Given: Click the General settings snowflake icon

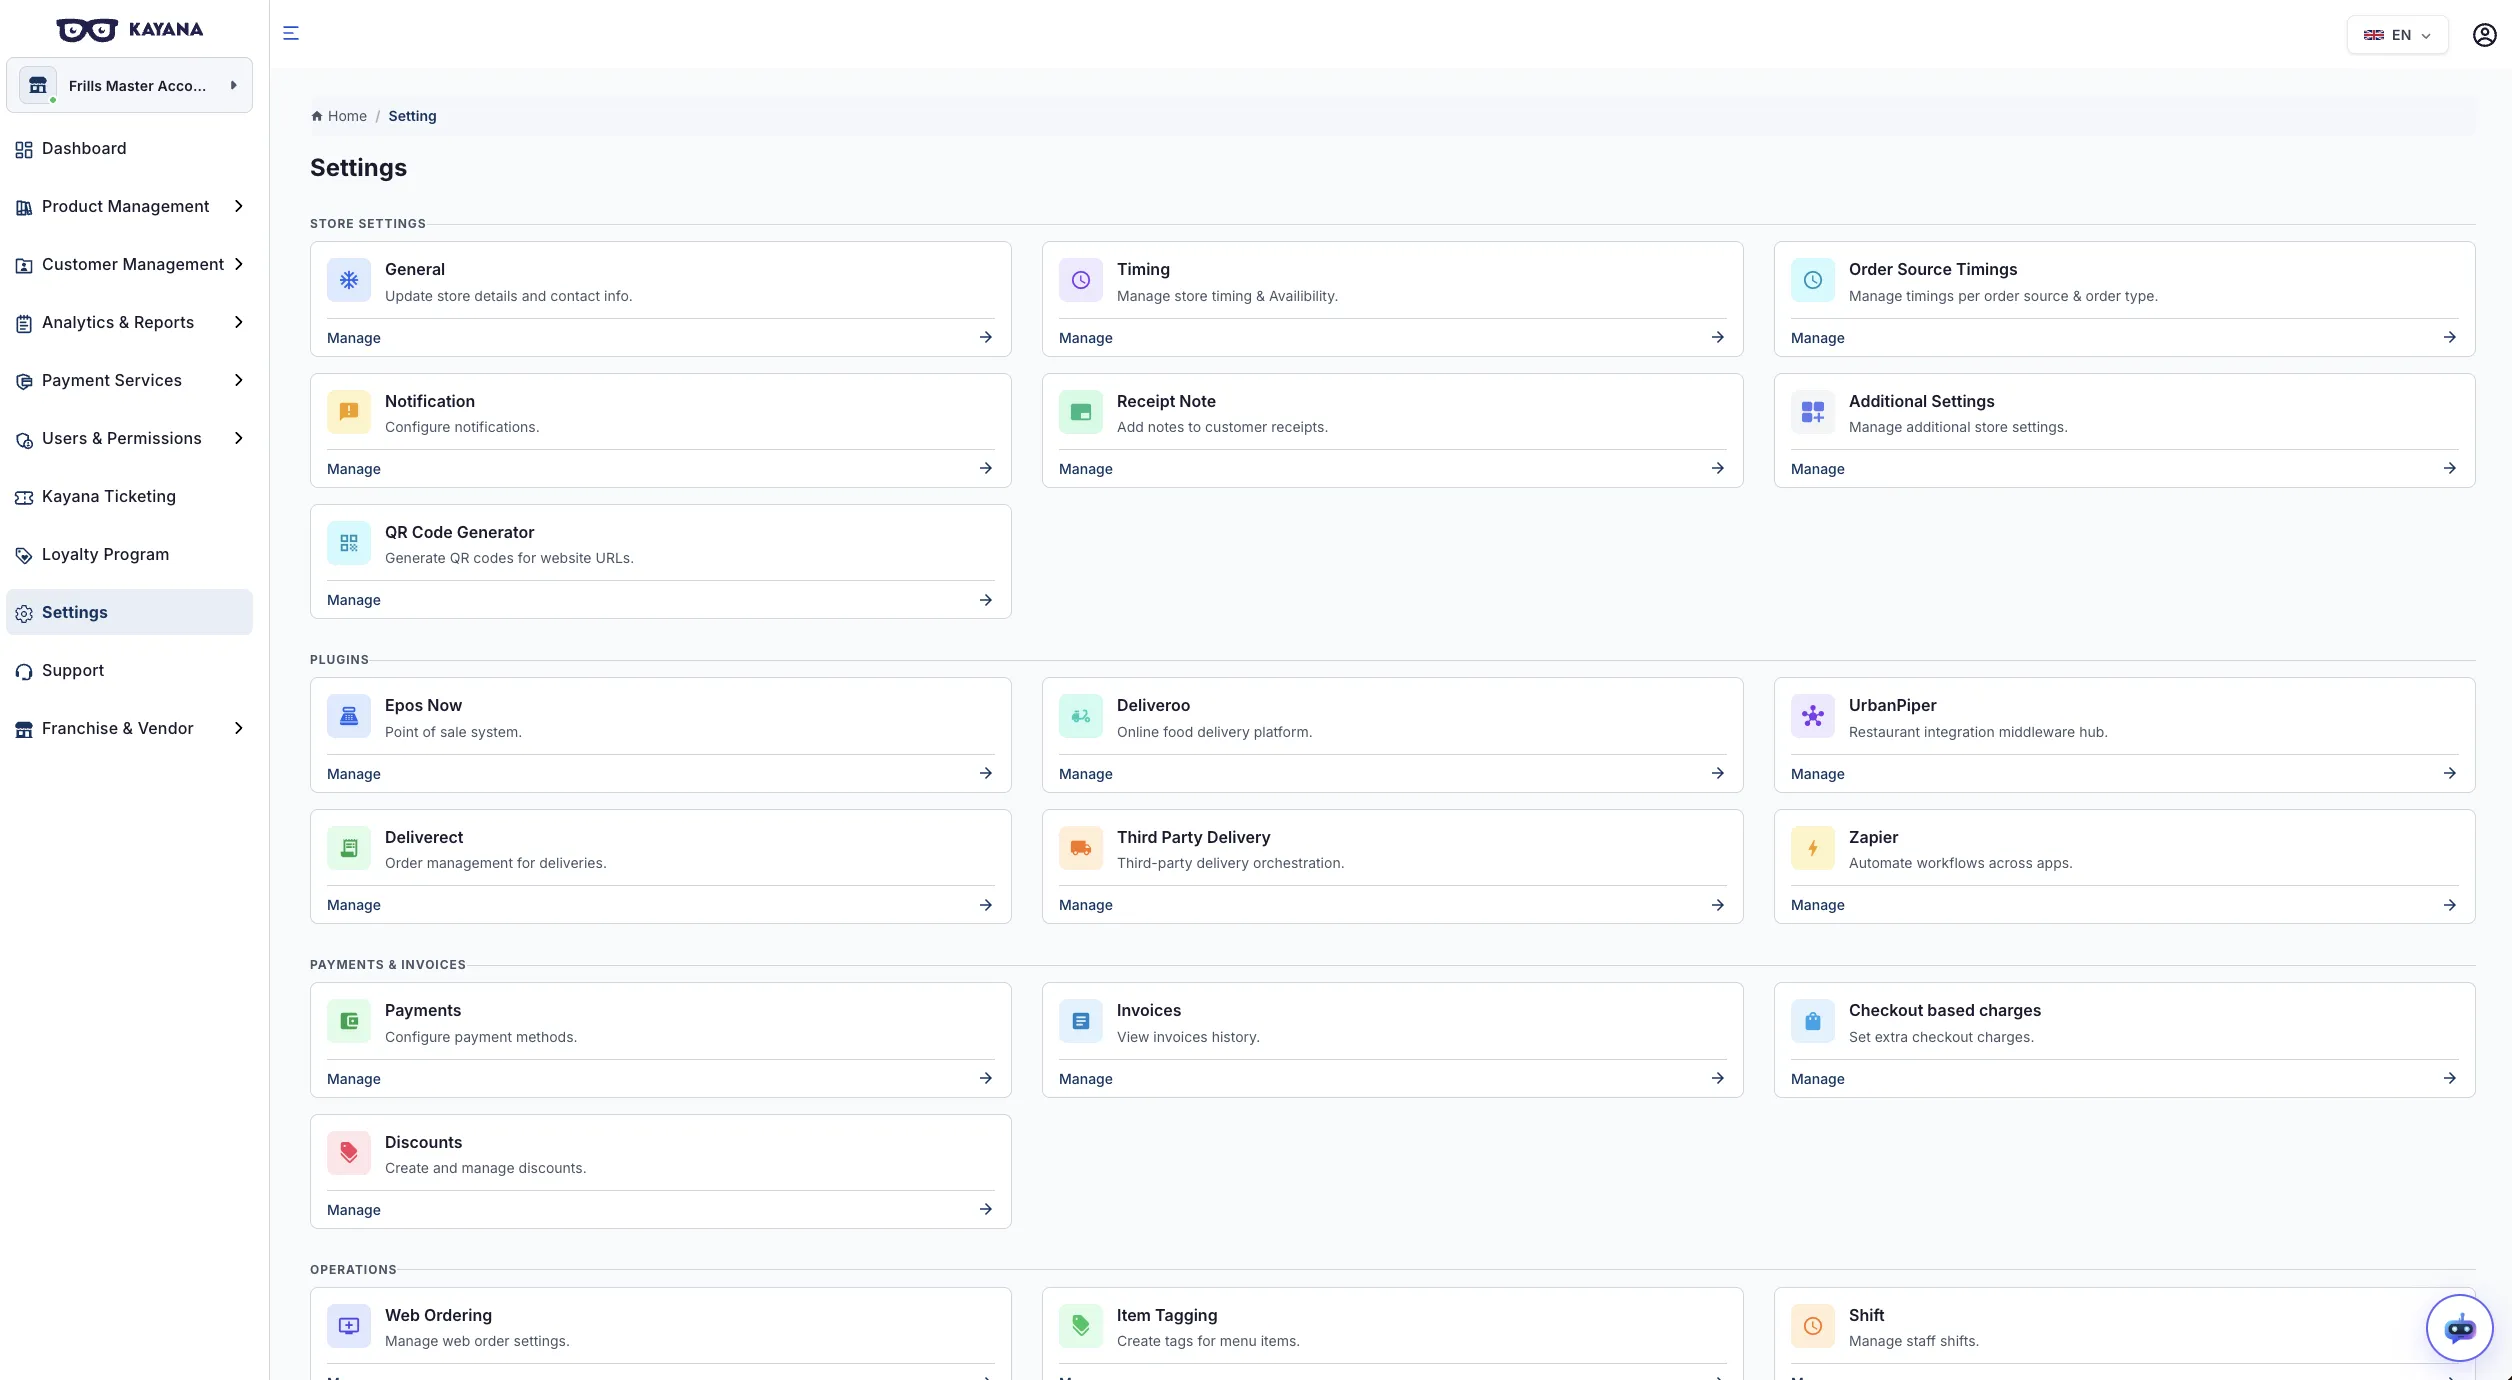Looking at the screenshot, I should 349,280.
